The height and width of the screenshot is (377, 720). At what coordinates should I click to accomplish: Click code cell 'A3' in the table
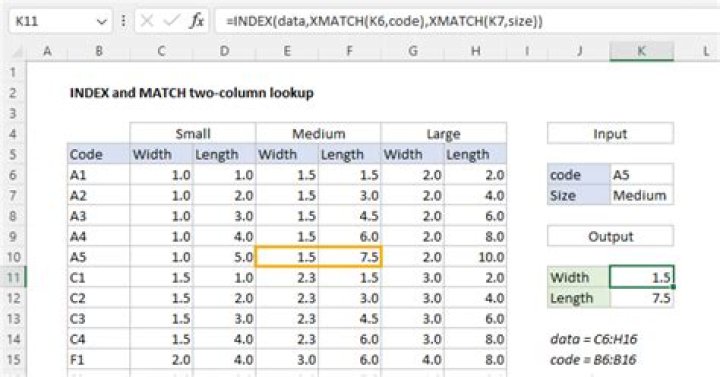pos(98,216)
